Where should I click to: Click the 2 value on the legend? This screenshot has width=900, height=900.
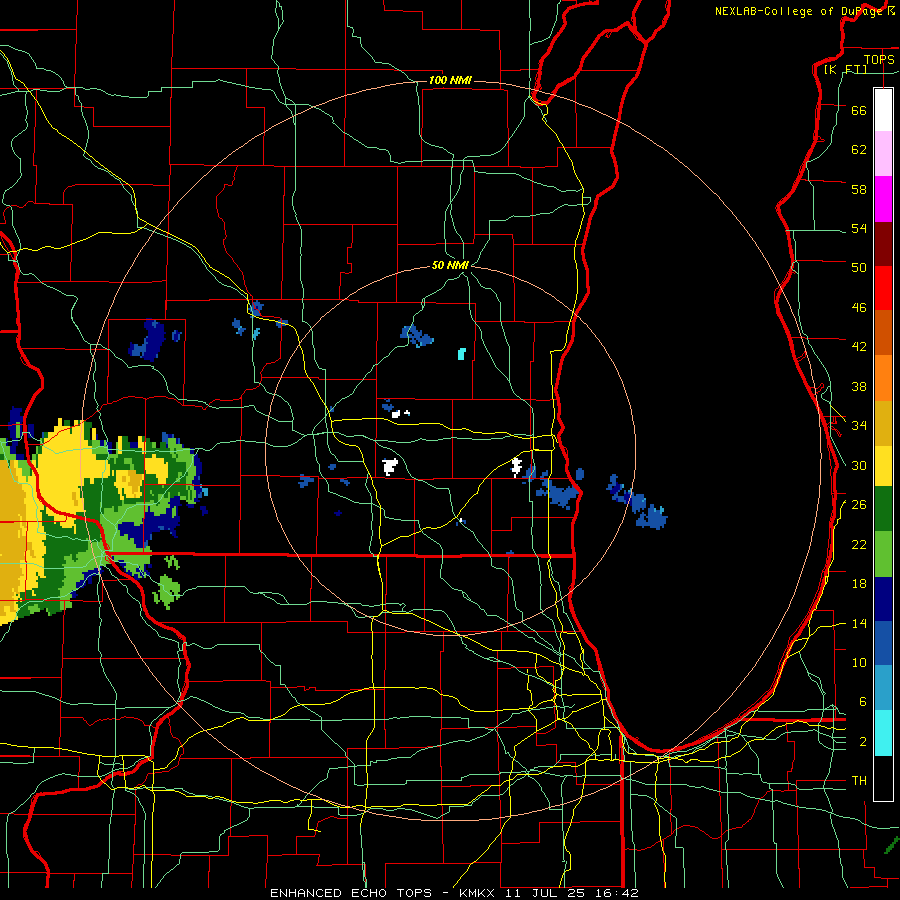tap(862, 742)
